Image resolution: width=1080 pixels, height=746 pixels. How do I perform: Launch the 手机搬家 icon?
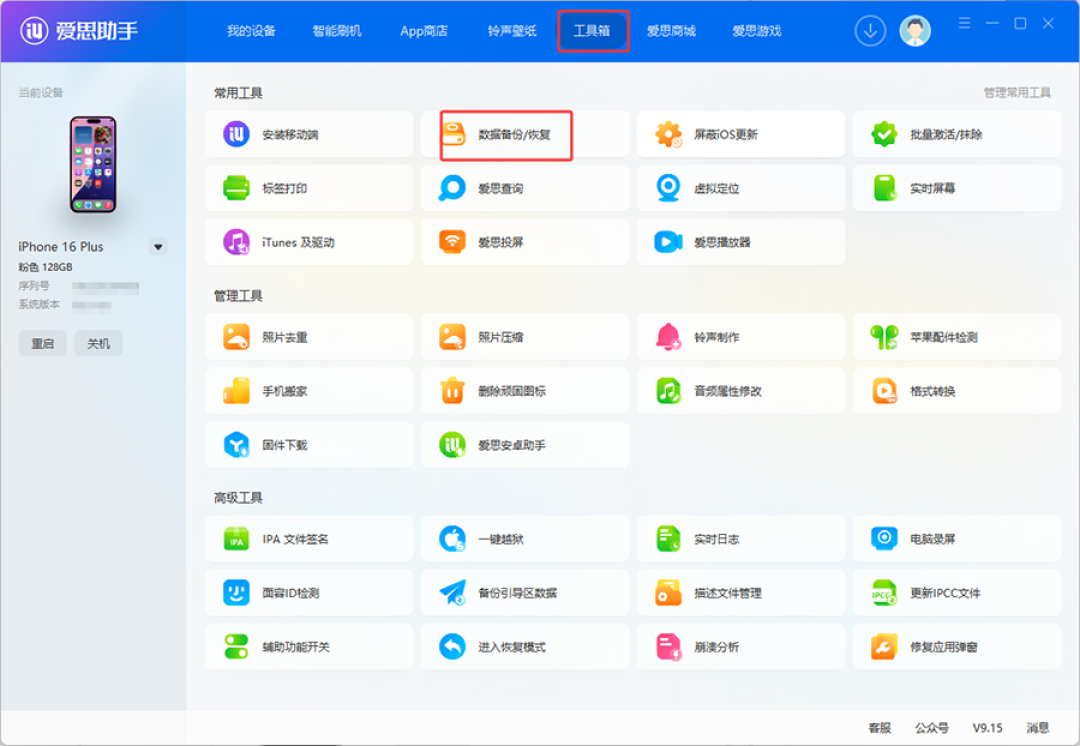236,391
